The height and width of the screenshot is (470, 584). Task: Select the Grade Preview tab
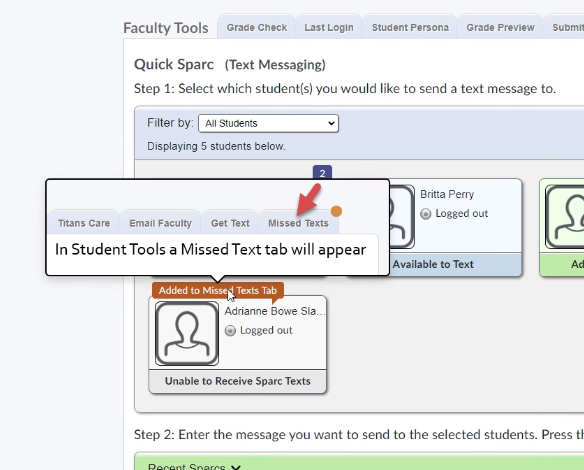500,27
